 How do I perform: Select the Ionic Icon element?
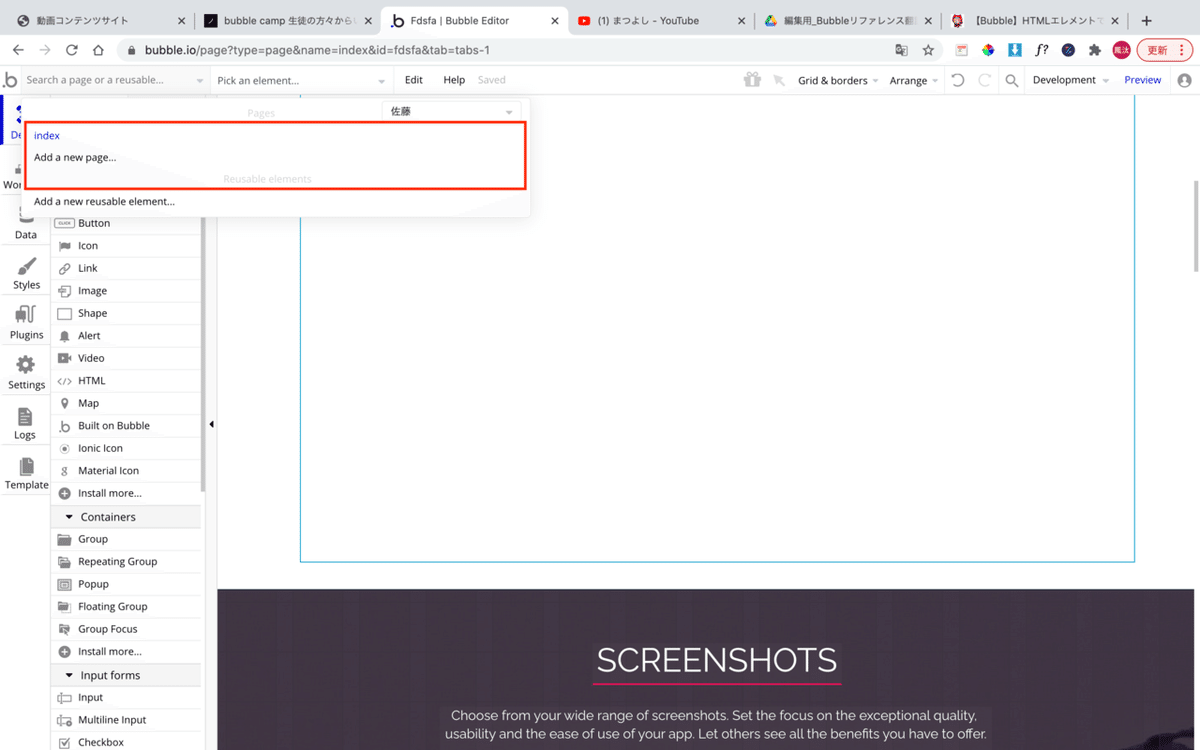[x=126, y=448]
